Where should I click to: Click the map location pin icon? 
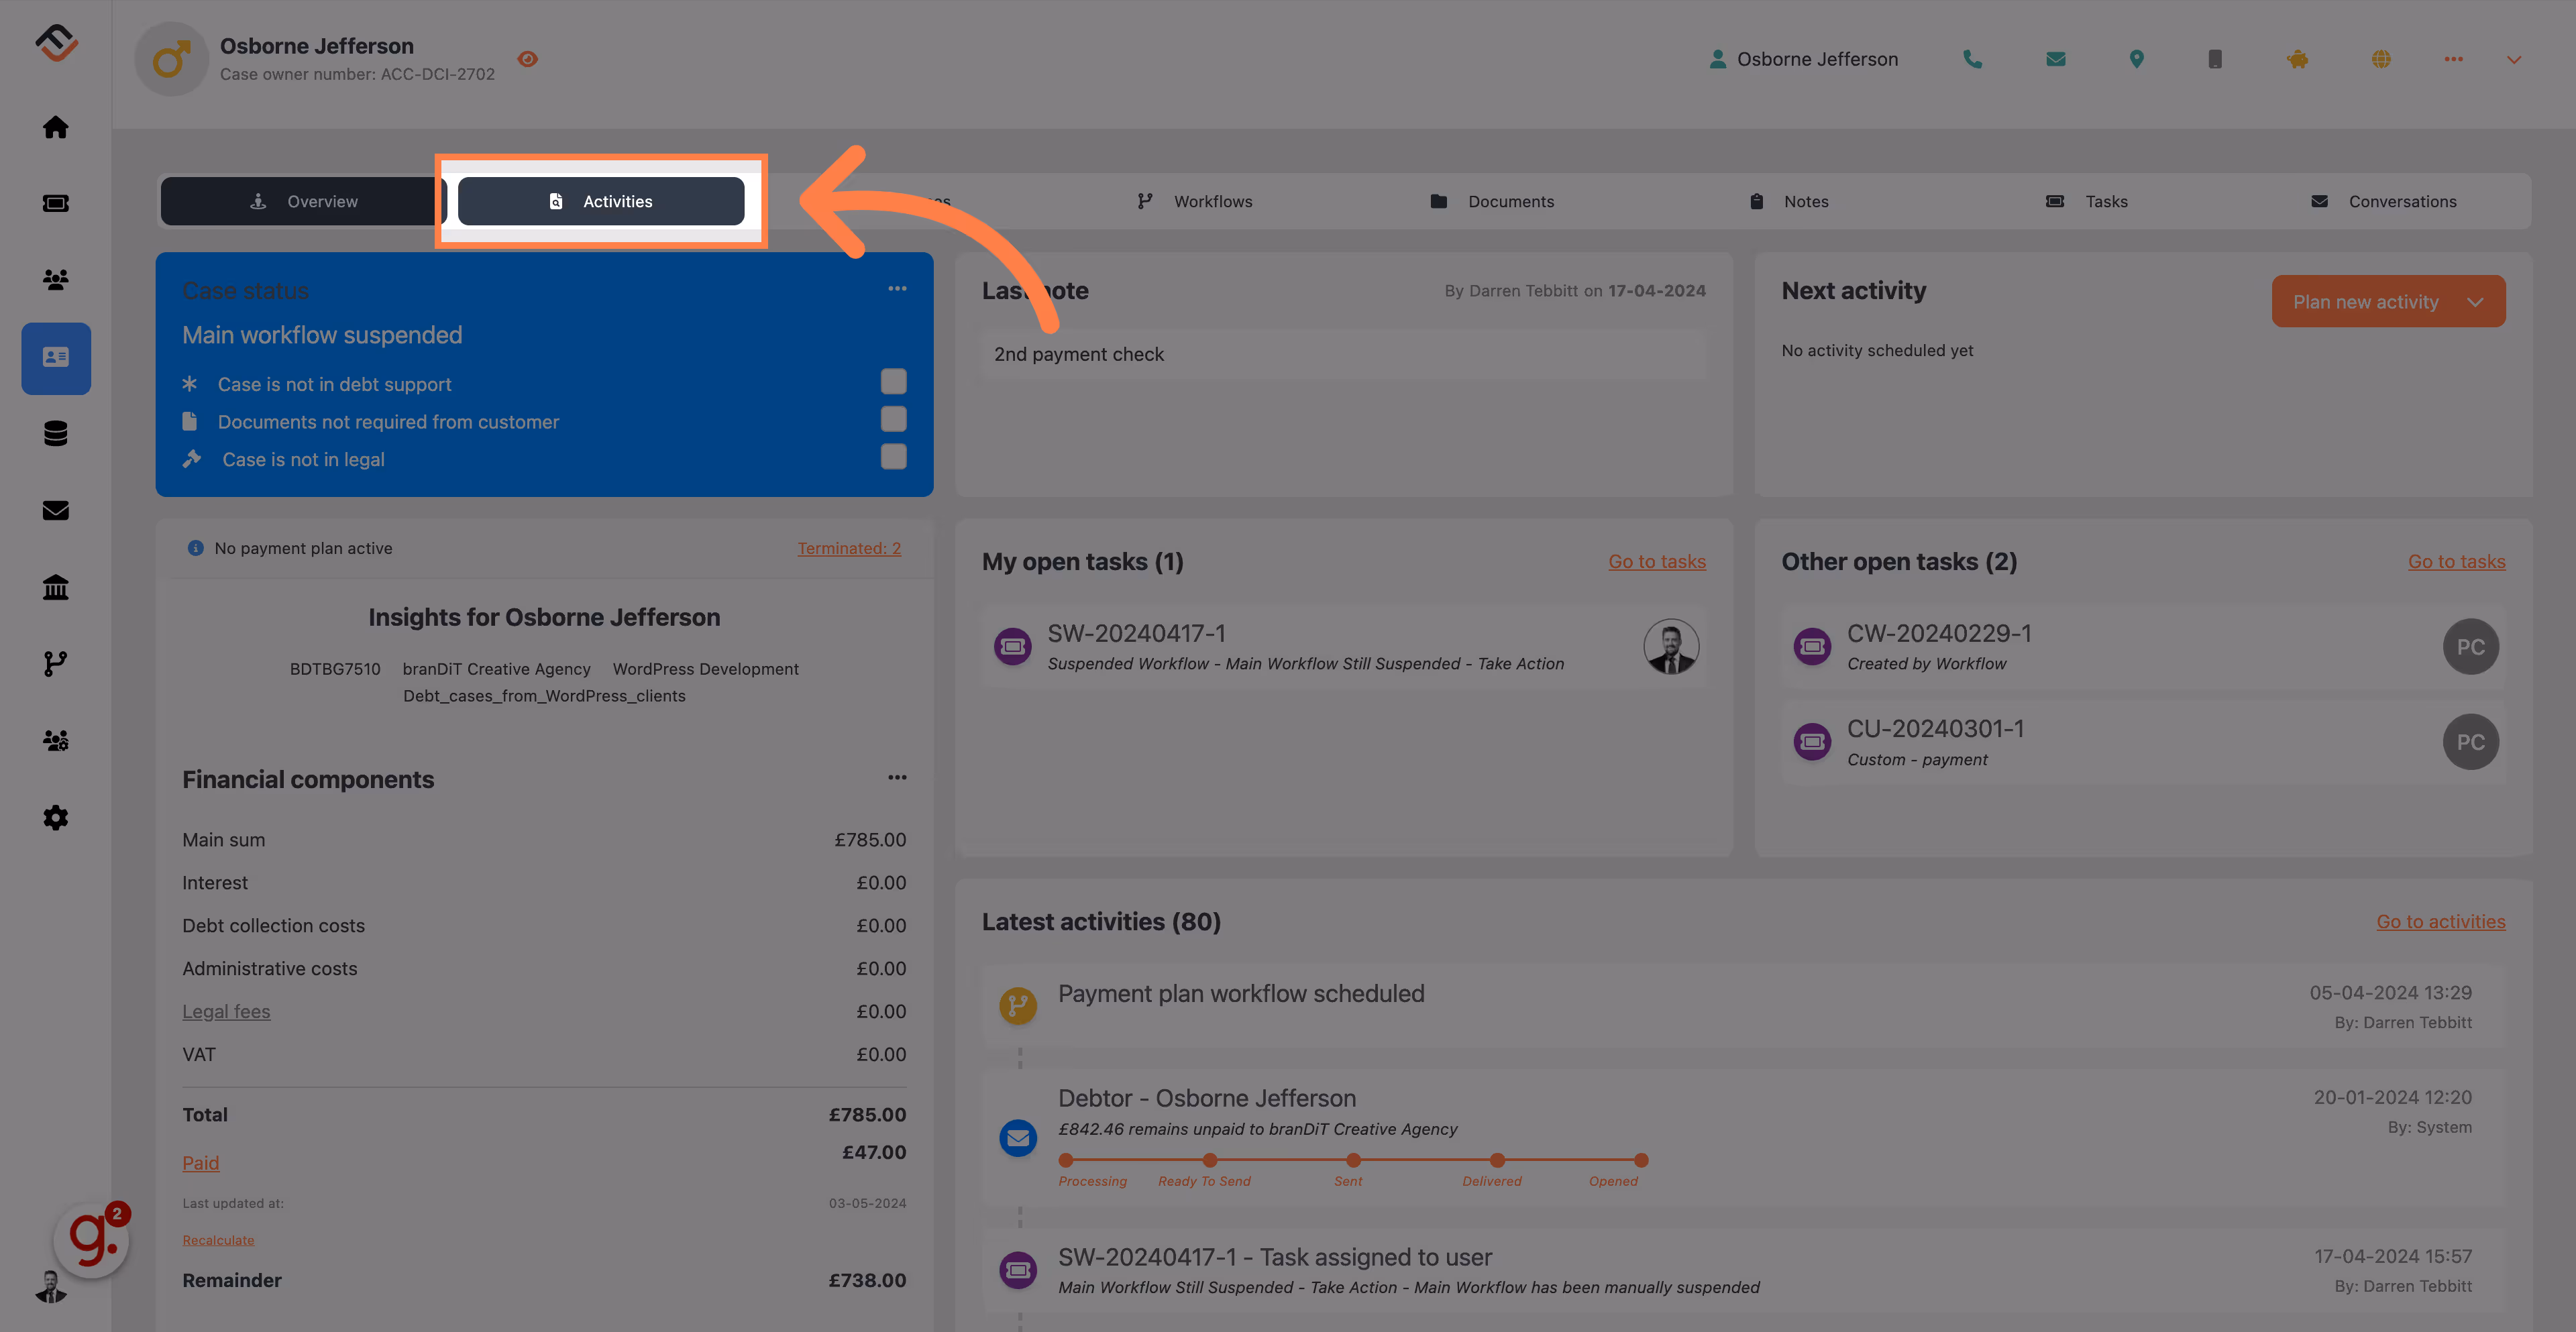(2136, 59)
